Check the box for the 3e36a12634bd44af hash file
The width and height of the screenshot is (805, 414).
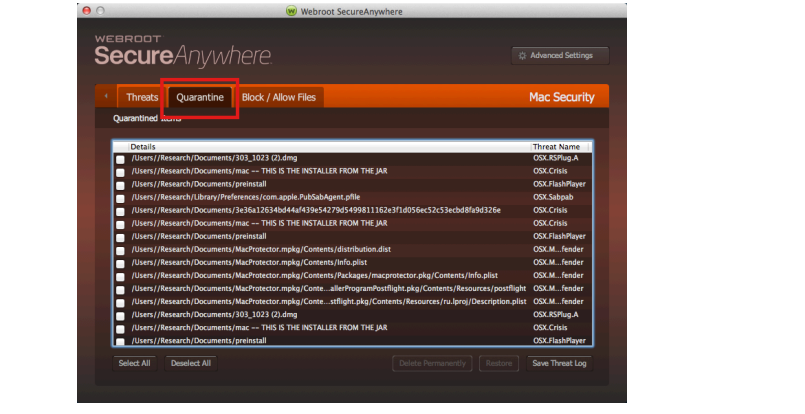click(x=120, y=211)
